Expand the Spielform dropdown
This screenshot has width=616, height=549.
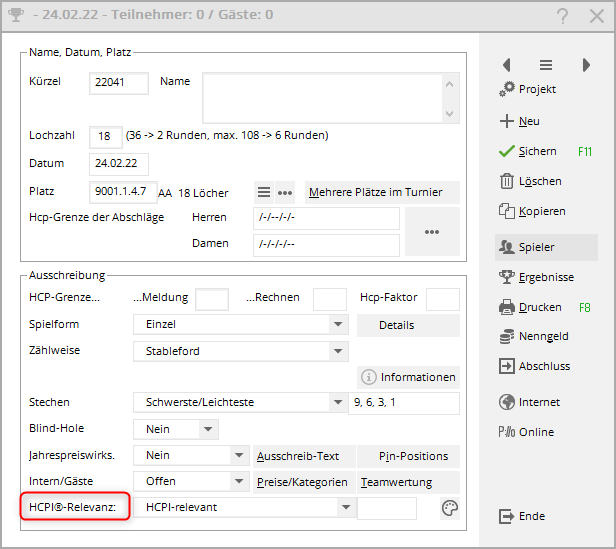coord(339,325)
